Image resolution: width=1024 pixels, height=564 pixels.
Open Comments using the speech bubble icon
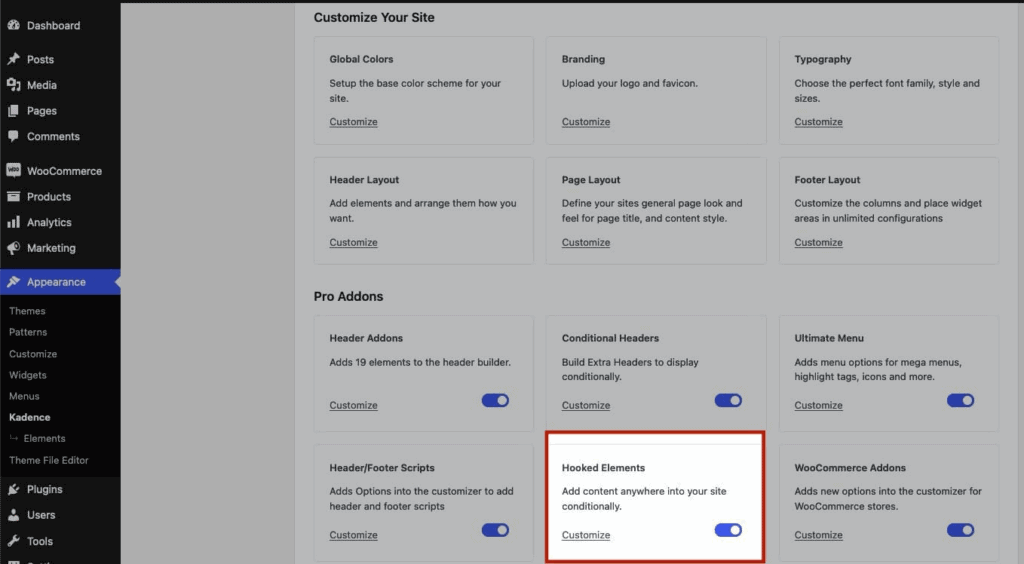pos(13,136)
